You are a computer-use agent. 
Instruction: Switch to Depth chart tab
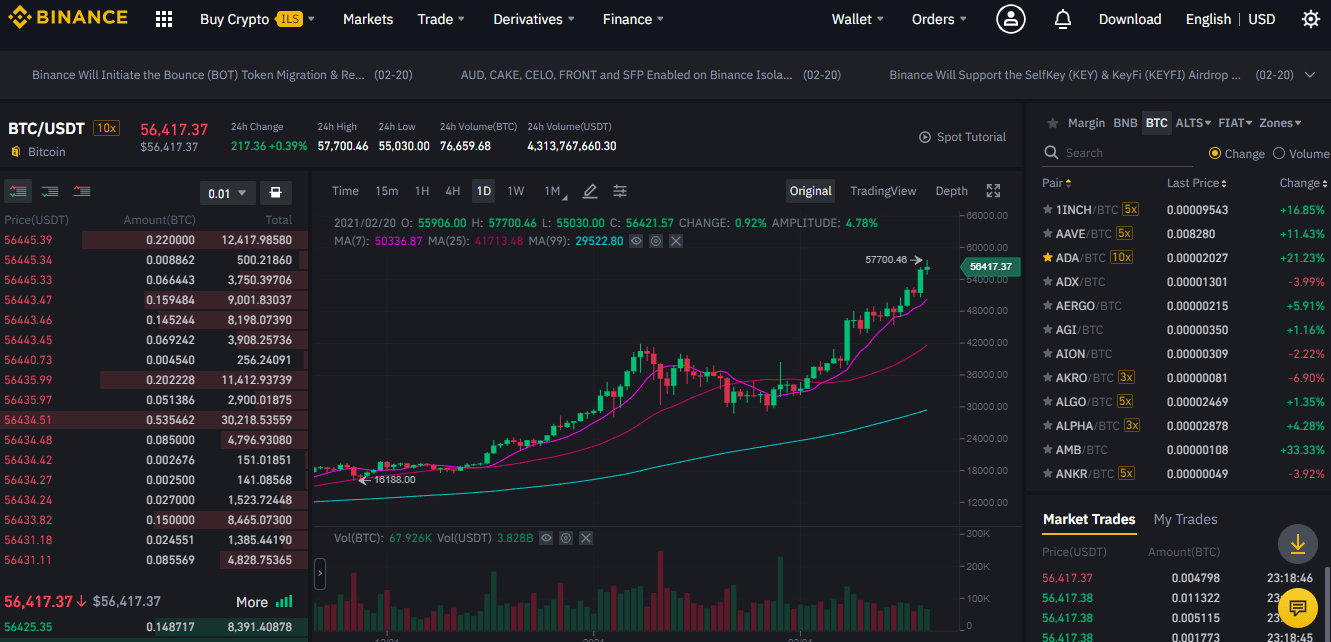click(x=951, y=191)
